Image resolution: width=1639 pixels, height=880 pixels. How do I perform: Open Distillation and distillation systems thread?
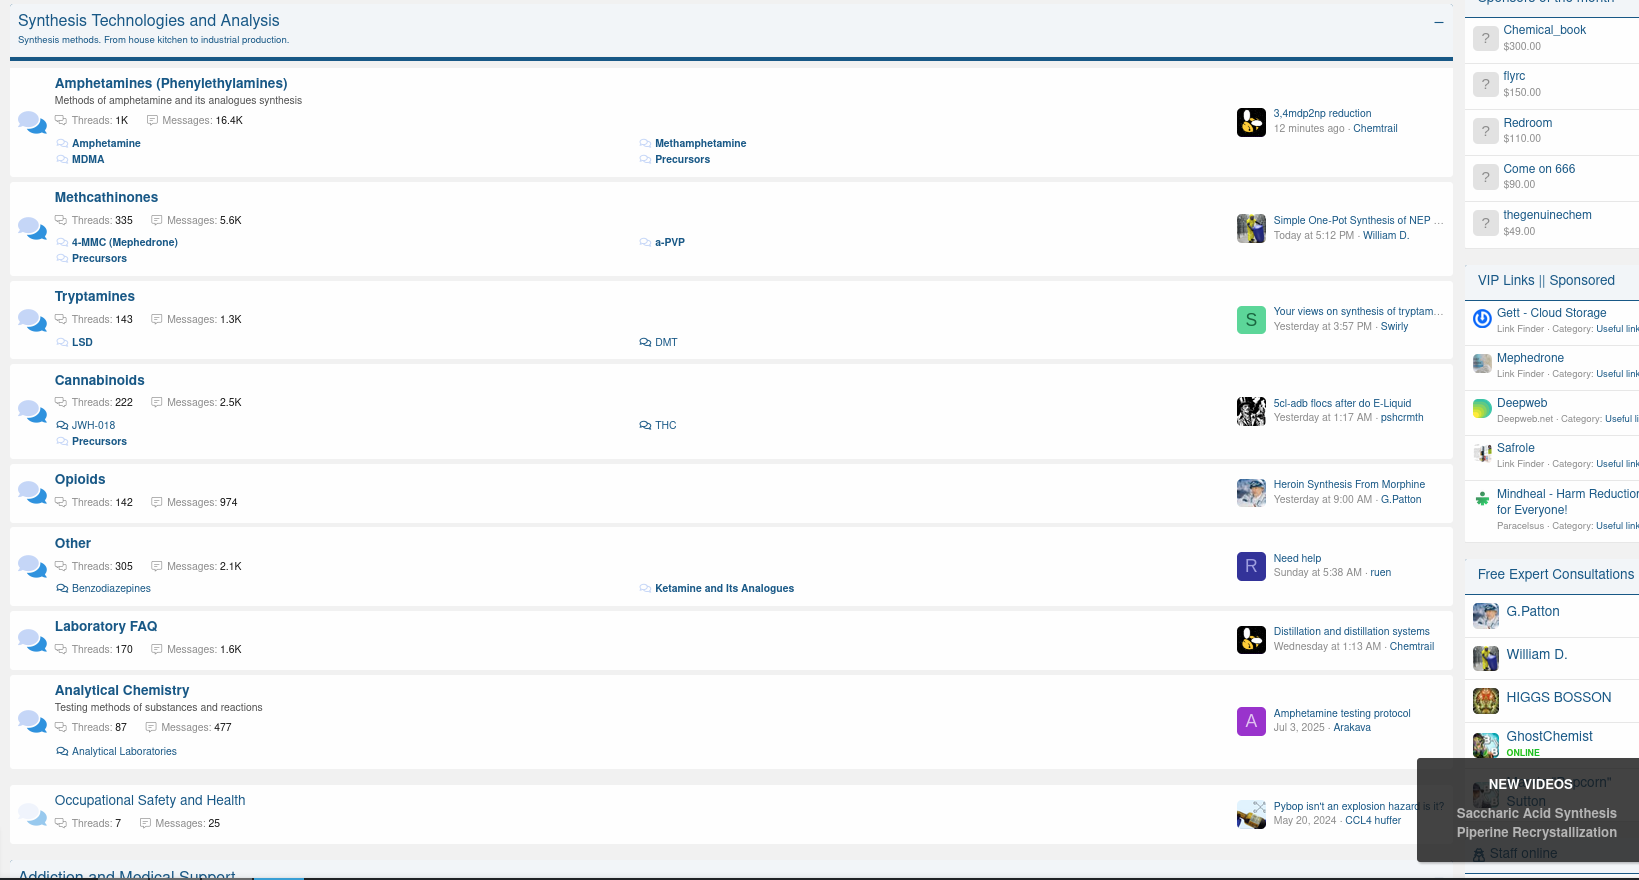[x=1351, y=631]
